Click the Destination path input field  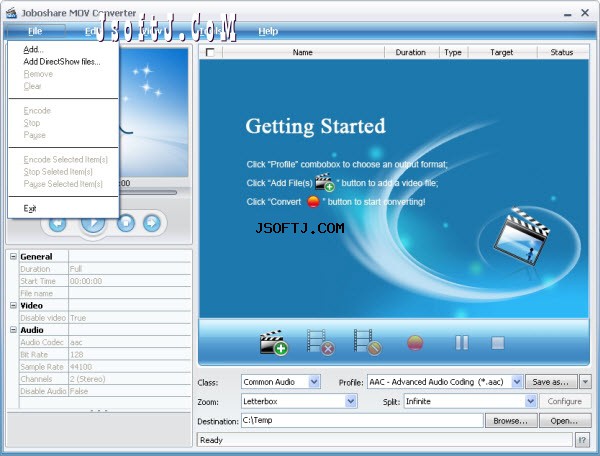(362, 420)
